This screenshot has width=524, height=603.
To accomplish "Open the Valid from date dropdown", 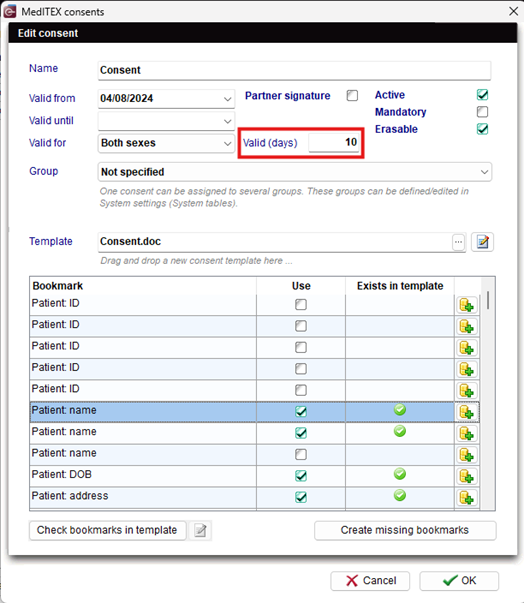I will coord(227,99).
